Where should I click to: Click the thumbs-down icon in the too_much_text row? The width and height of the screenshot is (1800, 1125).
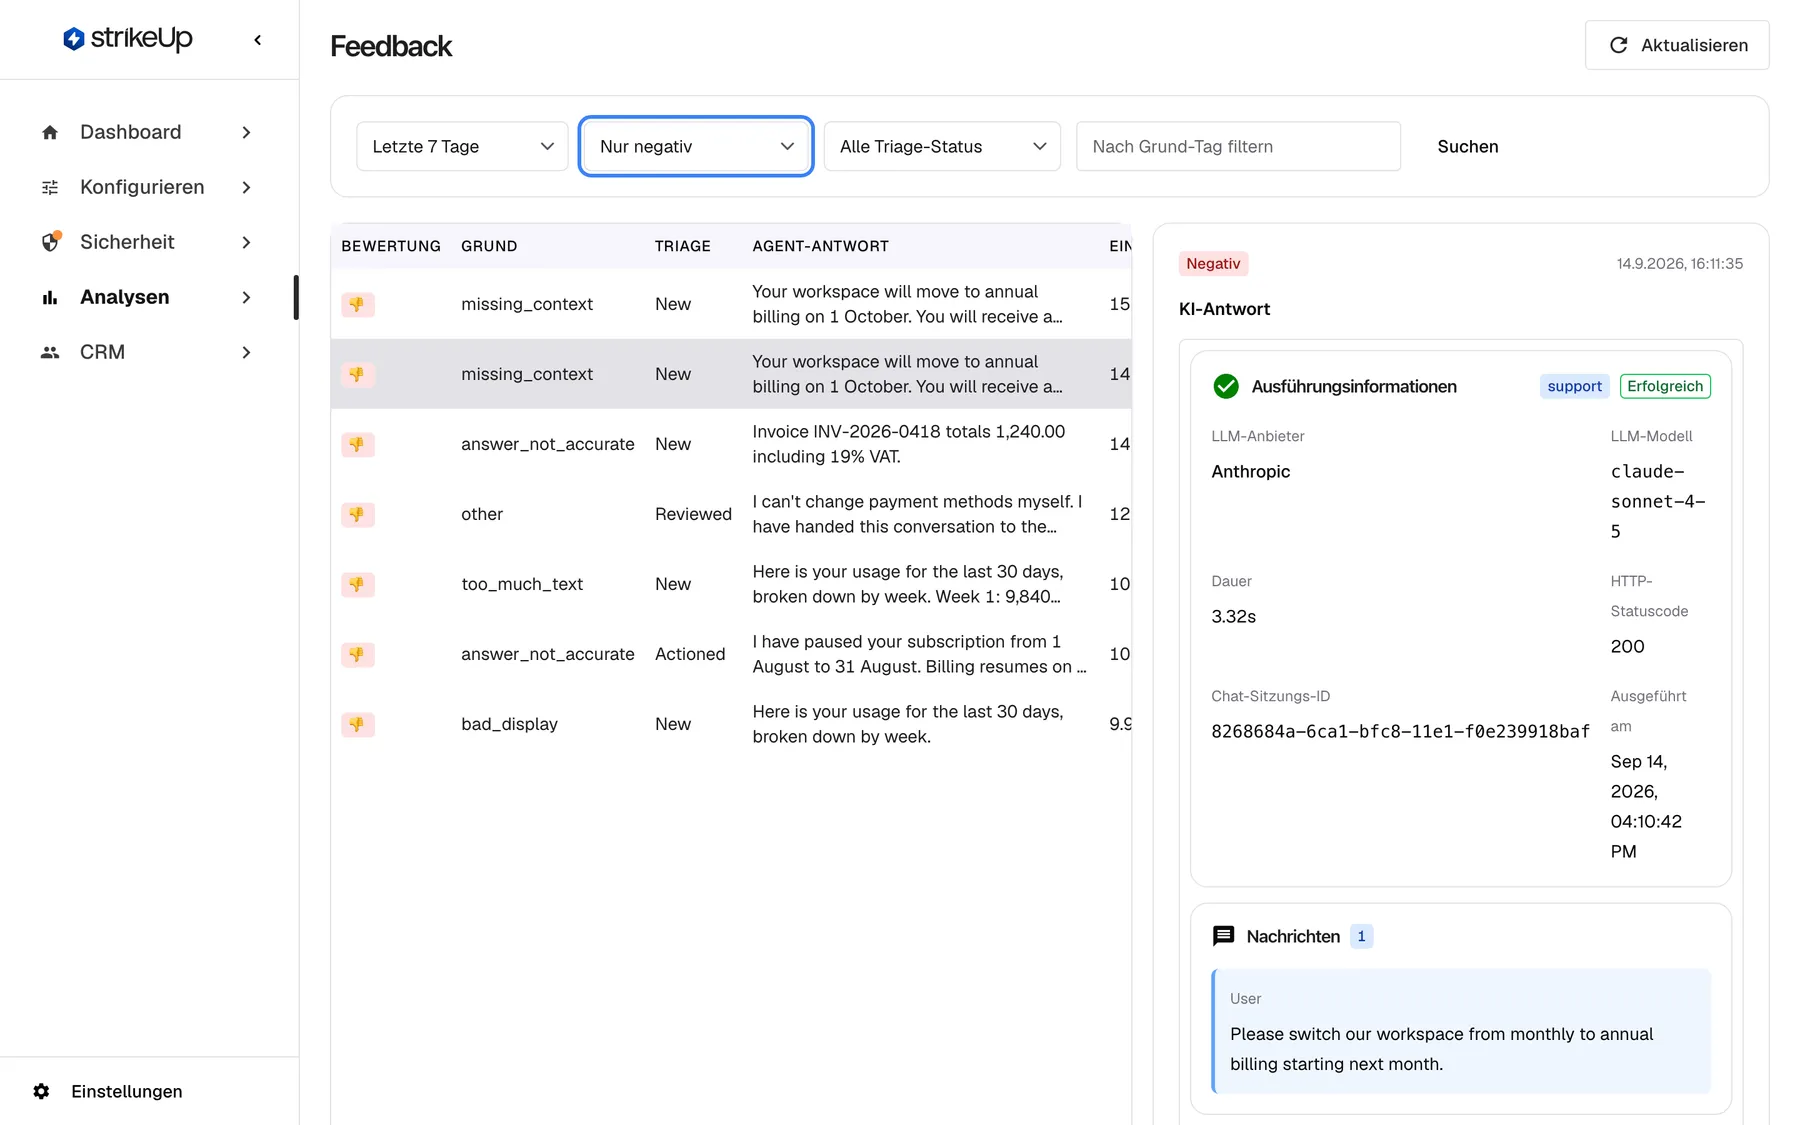pos(358,584)
